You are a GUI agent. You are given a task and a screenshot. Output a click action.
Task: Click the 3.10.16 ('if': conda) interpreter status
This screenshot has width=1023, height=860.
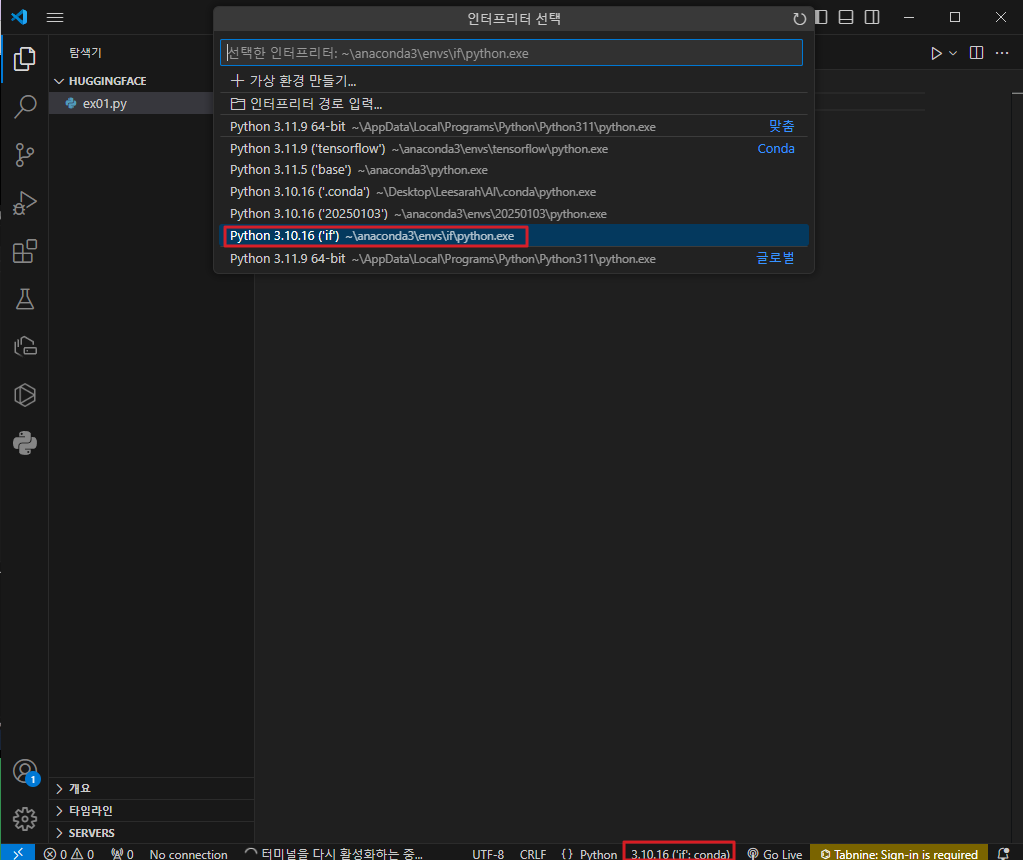(x=680, y=853)
